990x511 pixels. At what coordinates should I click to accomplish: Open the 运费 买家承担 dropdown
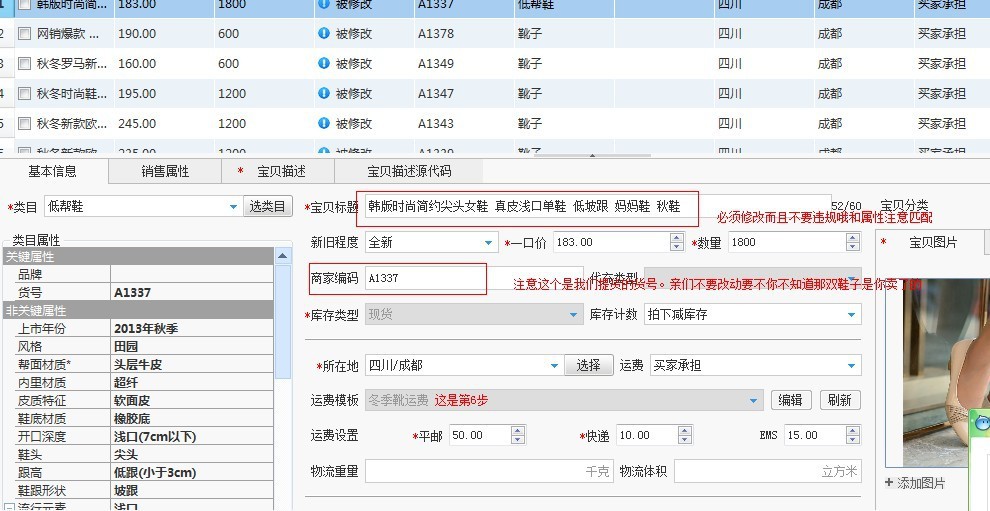click(852, 366)
